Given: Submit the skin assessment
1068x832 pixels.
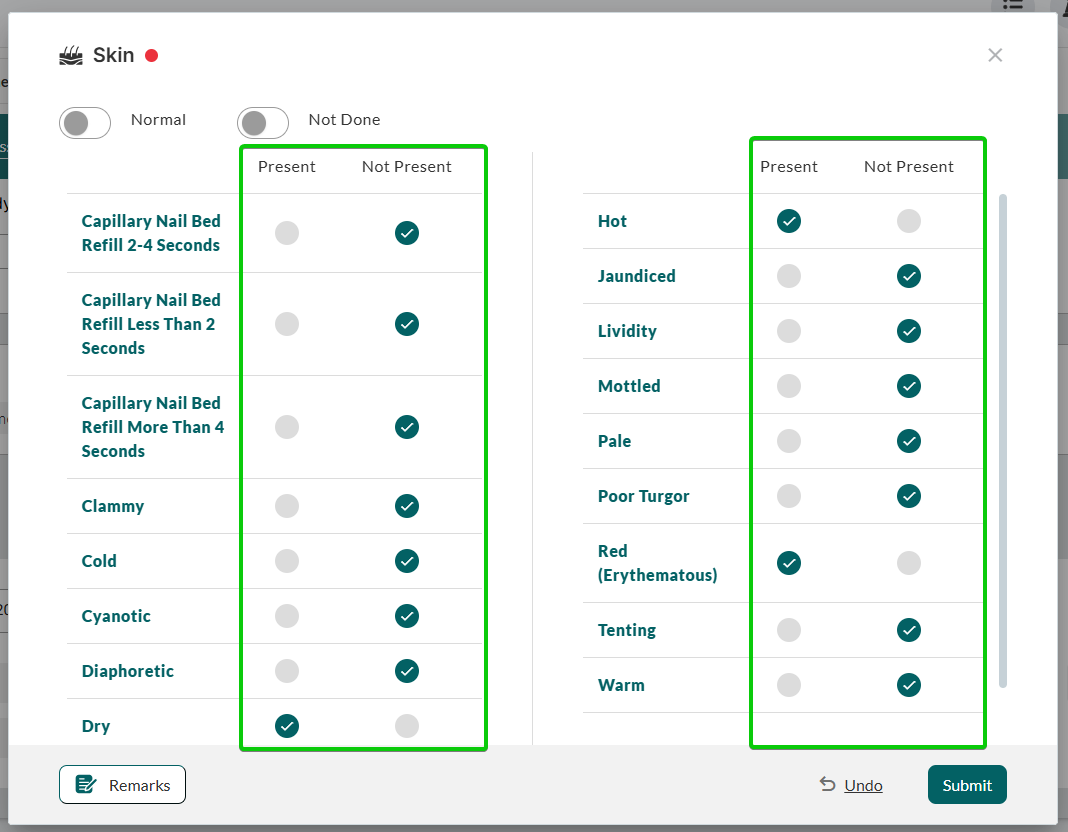Looking at the screenshot, I should pyautogui.click(x=967, y=785).
